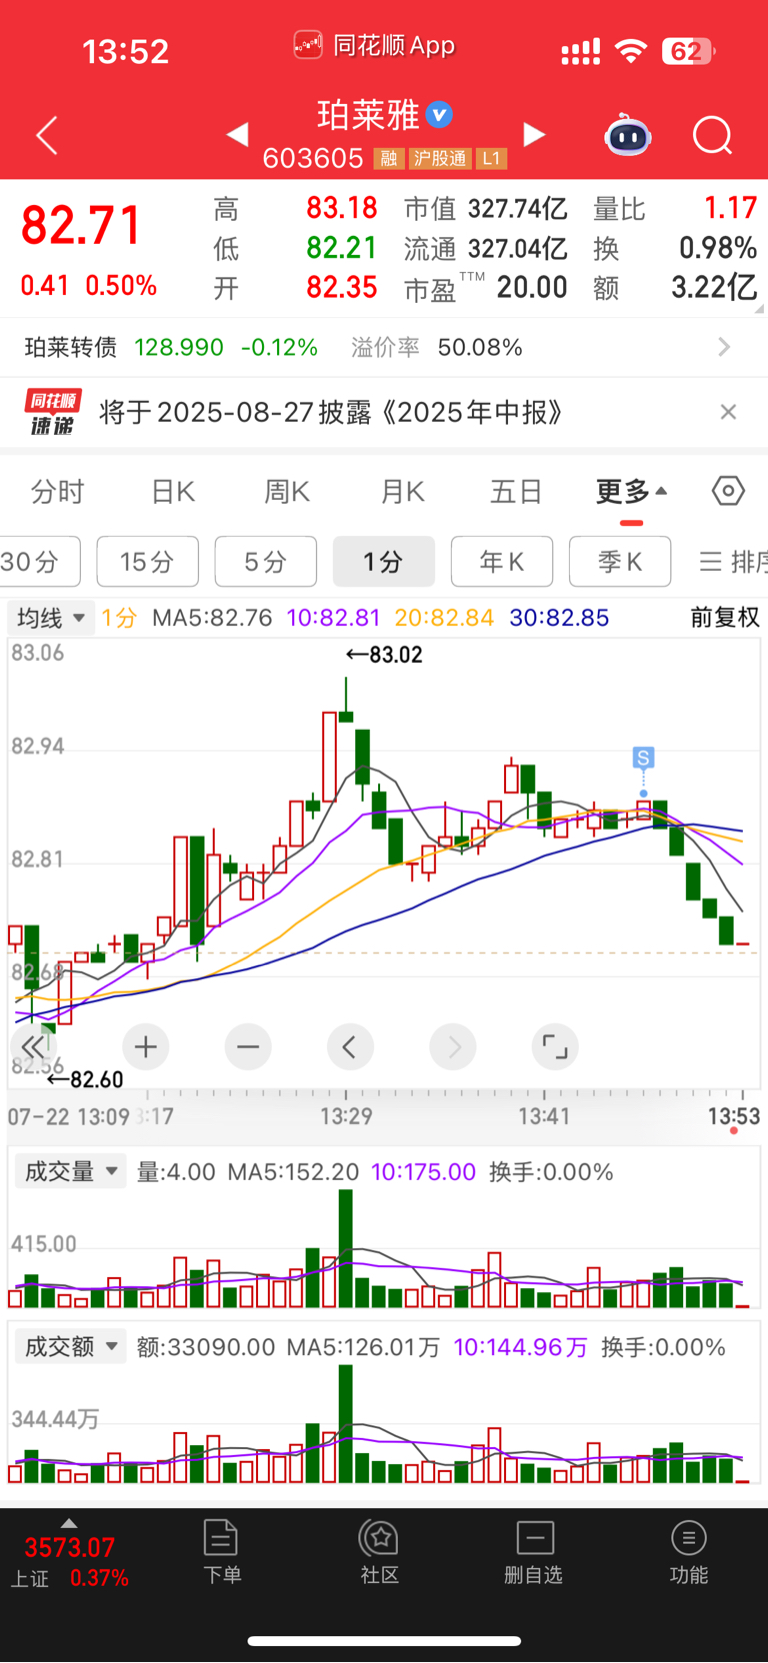Switch to the 分时 tab

coord(57,492)
